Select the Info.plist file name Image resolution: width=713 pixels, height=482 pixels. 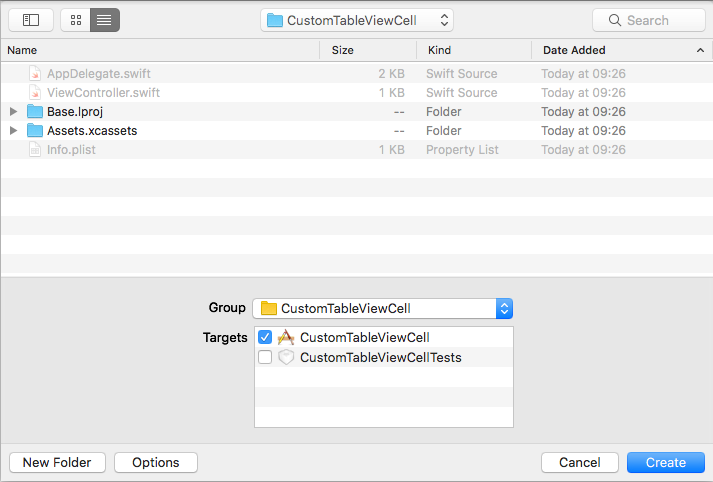pos(71,150)
